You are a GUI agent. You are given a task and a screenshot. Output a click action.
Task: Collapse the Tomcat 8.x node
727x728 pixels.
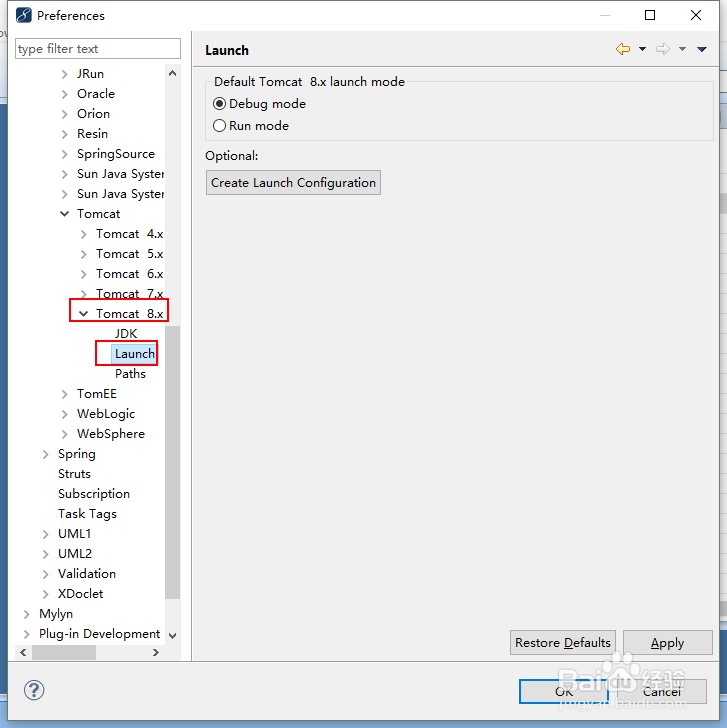84,314
